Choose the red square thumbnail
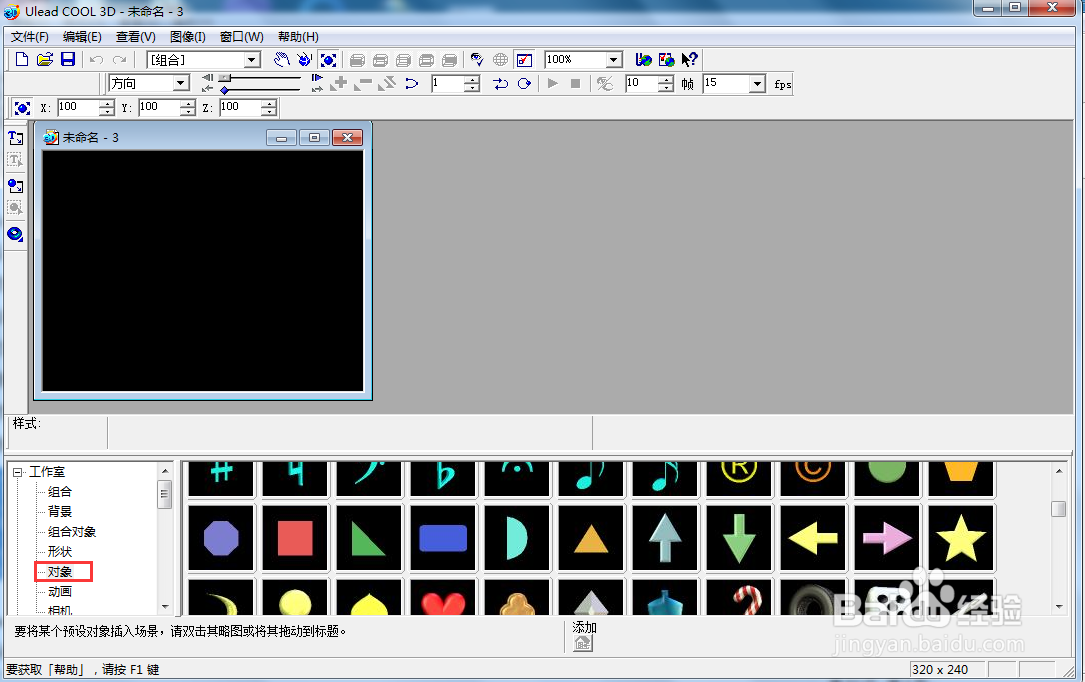 (x=295, y=538)
